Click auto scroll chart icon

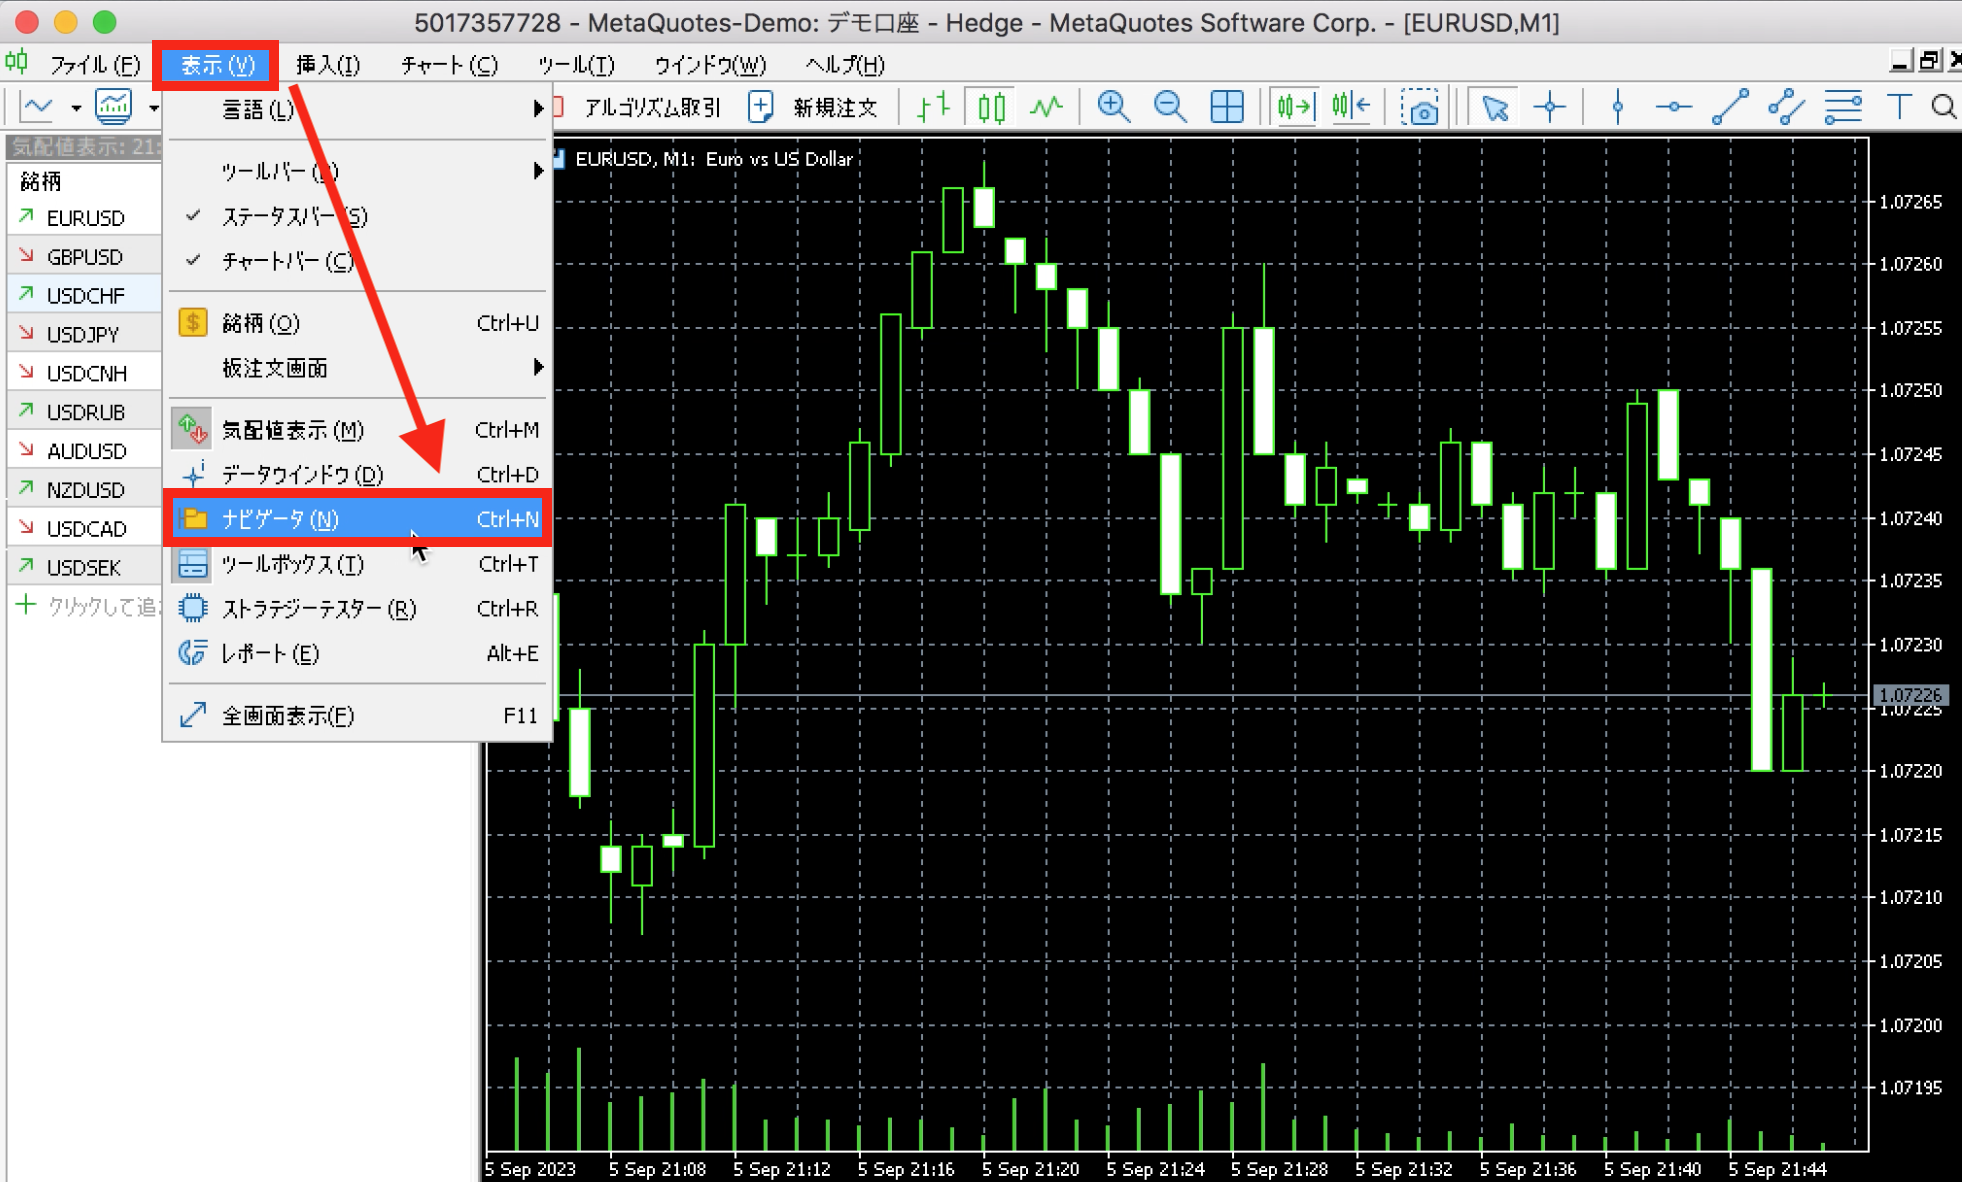[1294, 106]
